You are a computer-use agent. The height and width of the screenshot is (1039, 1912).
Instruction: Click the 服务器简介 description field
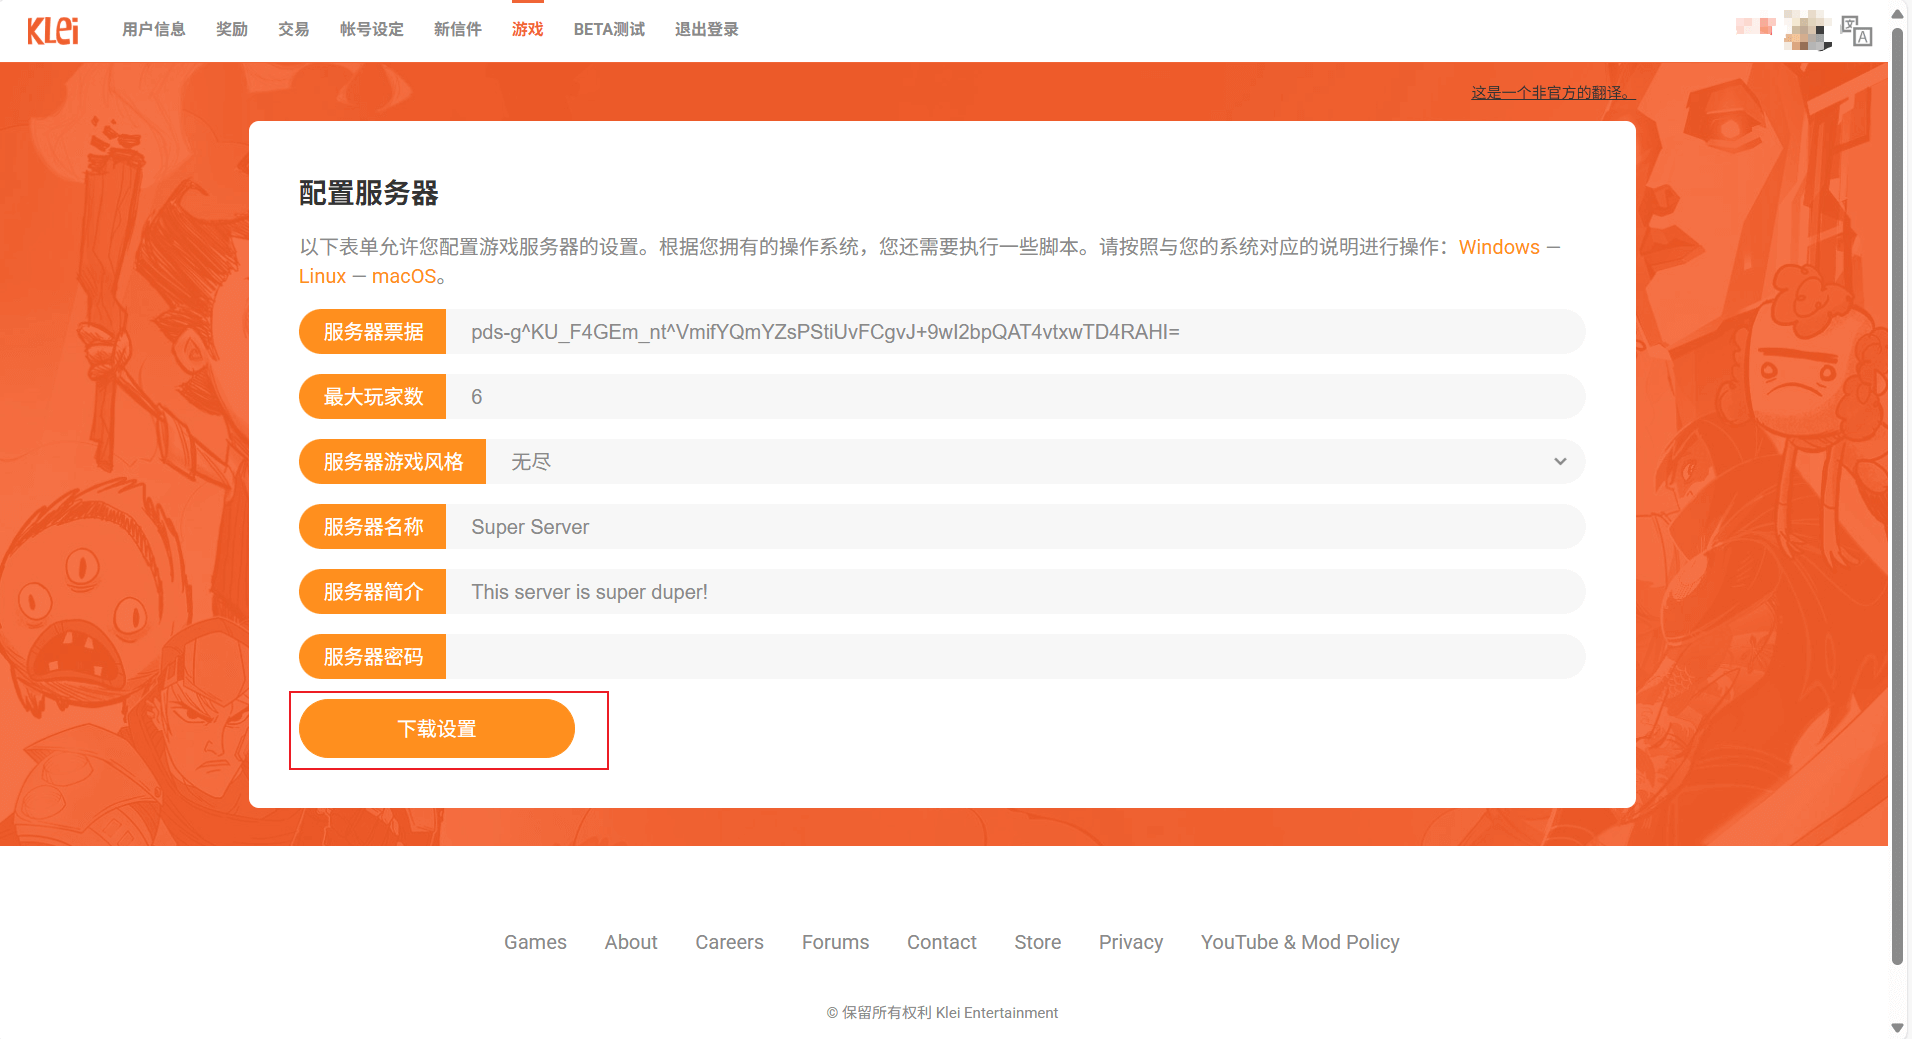1015,592
